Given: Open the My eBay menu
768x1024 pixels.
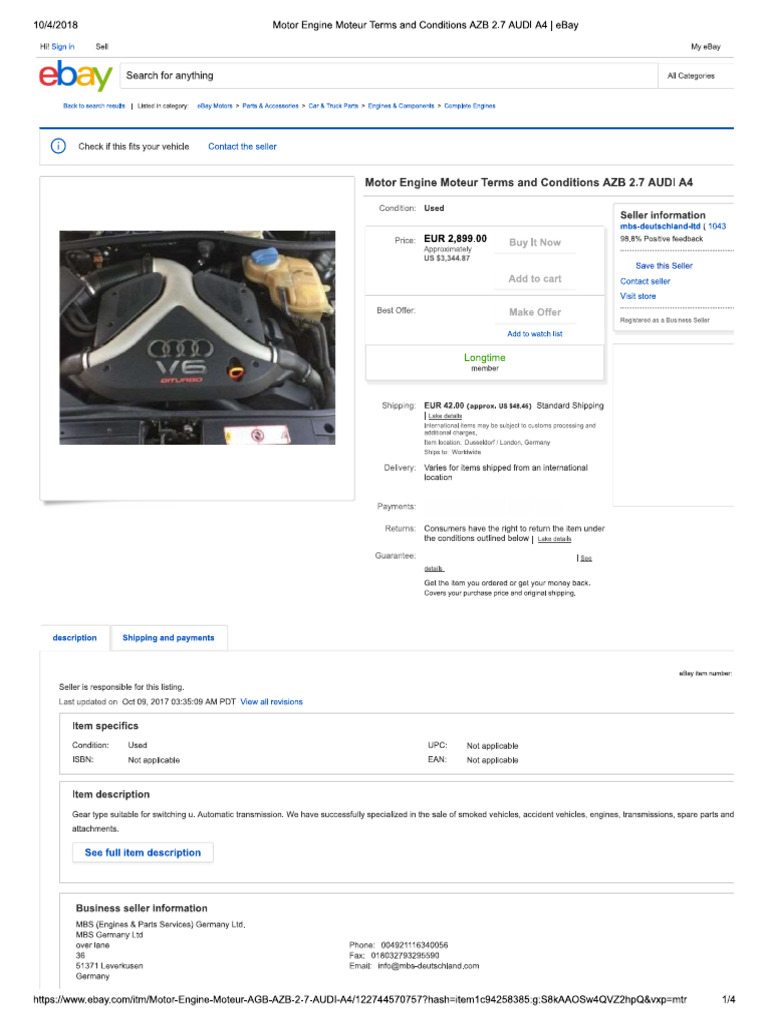Looking at the screenshot, I should pyautogui.click(x=705, y=47).
